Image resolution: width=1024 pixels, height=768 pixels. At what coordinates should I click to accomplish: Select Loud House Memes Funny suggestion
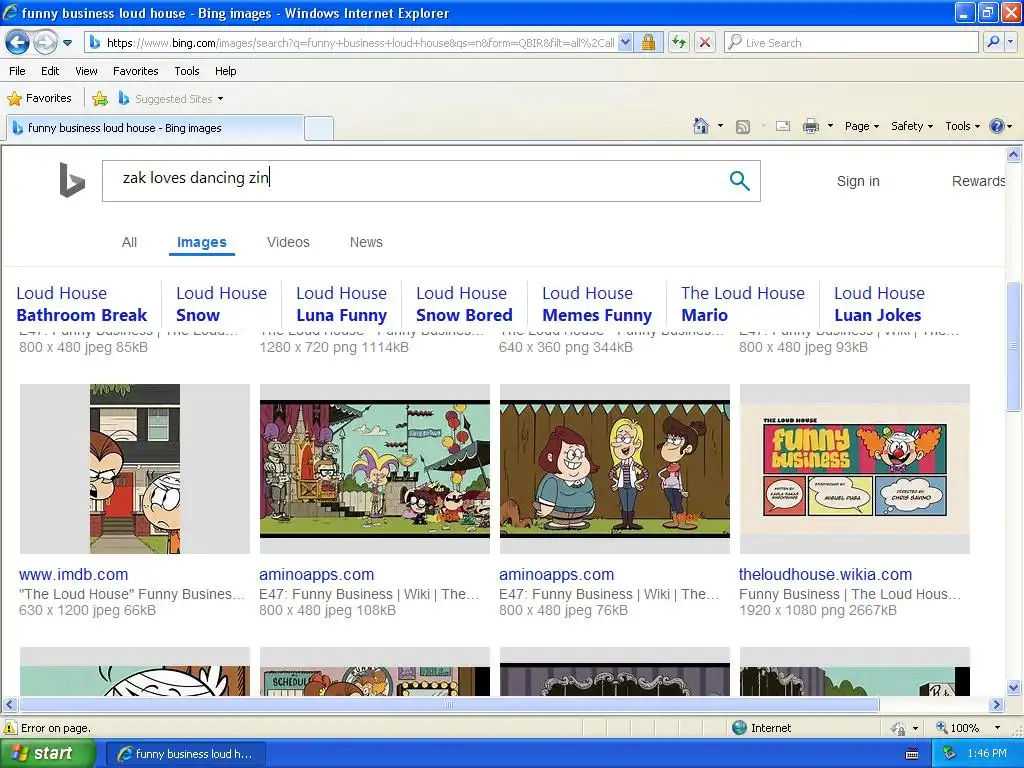point(597,304)
